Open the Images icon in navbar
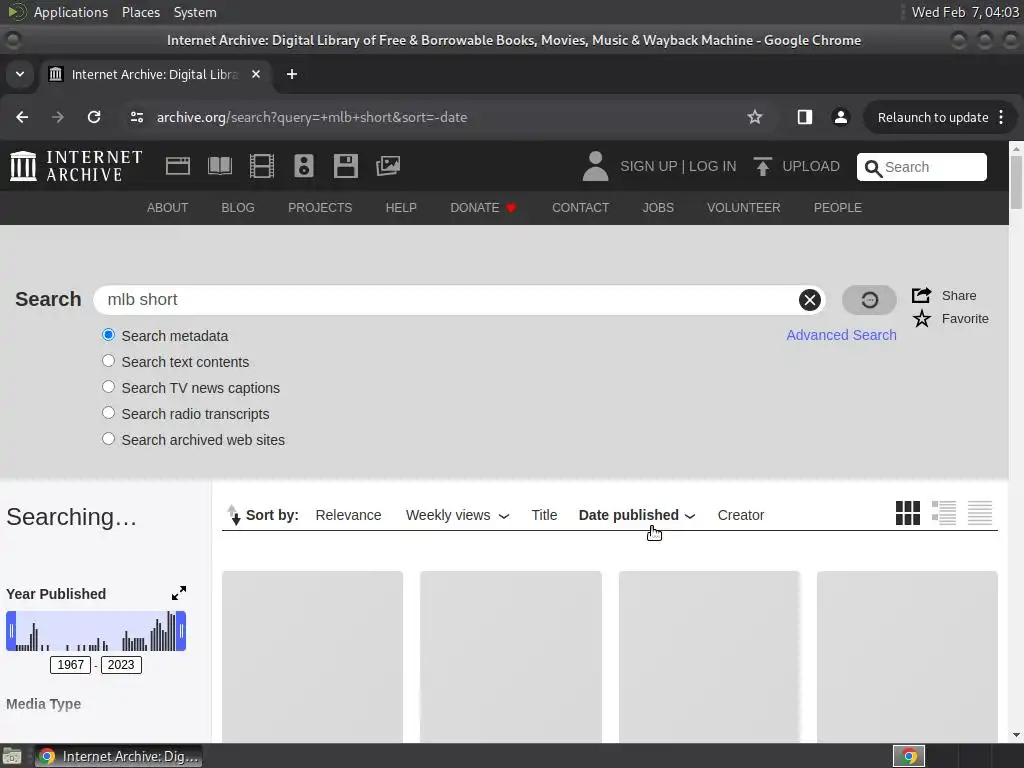The width and height of the screenshot is (1024, 768). 388,166
